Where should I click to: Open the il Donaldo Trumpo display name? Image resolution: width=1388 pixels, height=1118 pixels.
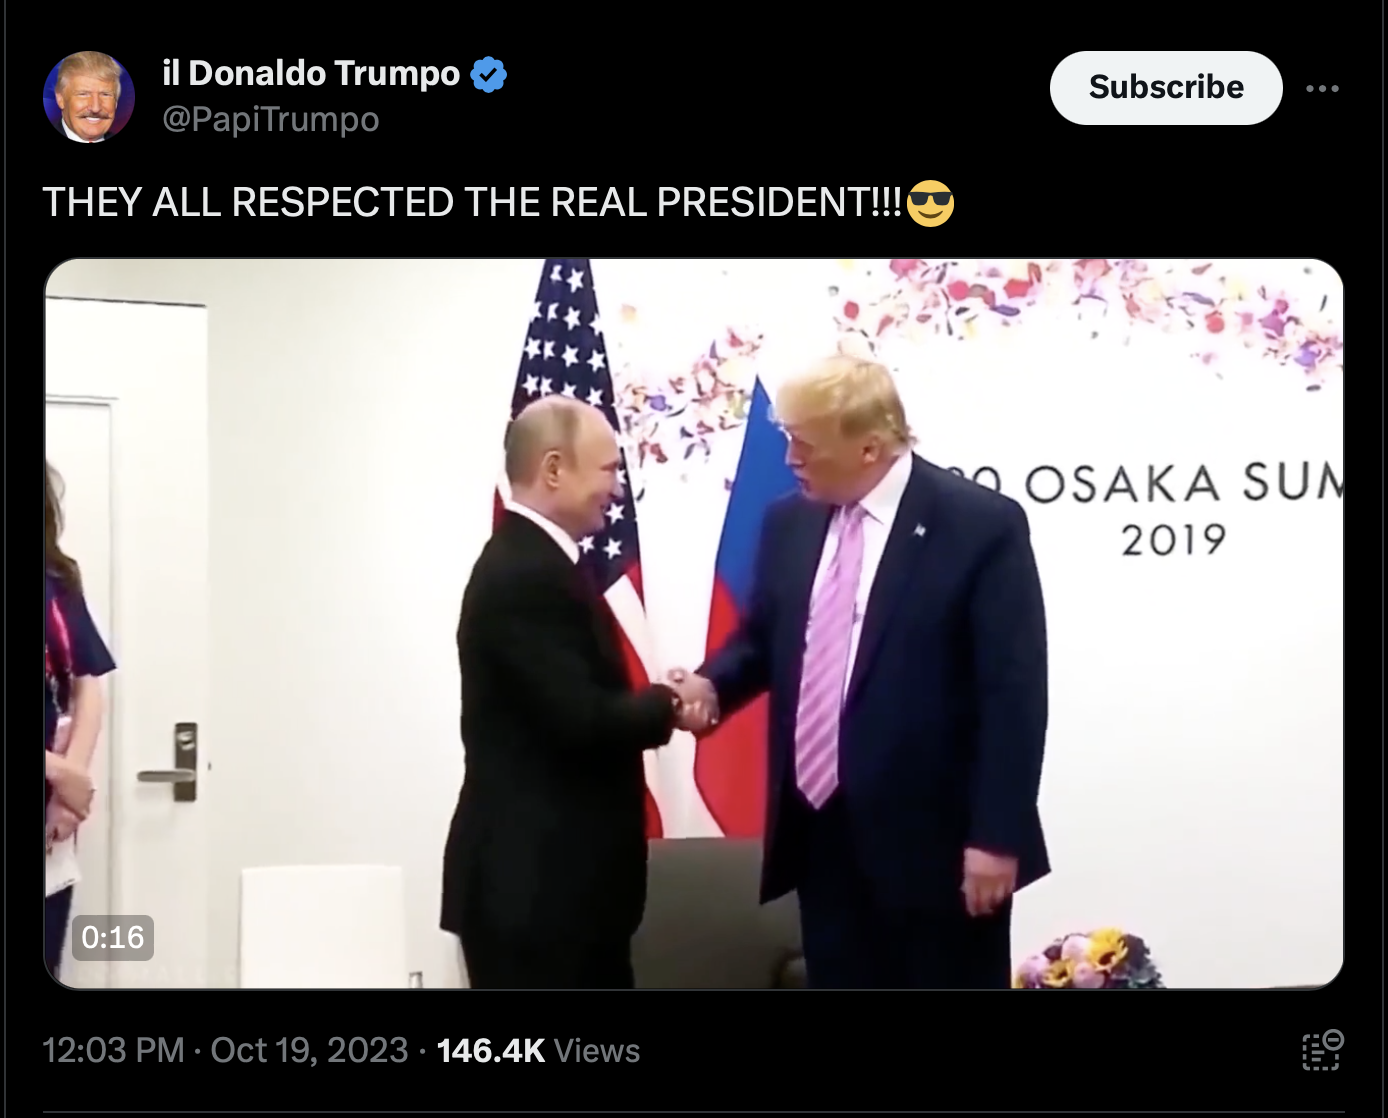coord(311,74)
